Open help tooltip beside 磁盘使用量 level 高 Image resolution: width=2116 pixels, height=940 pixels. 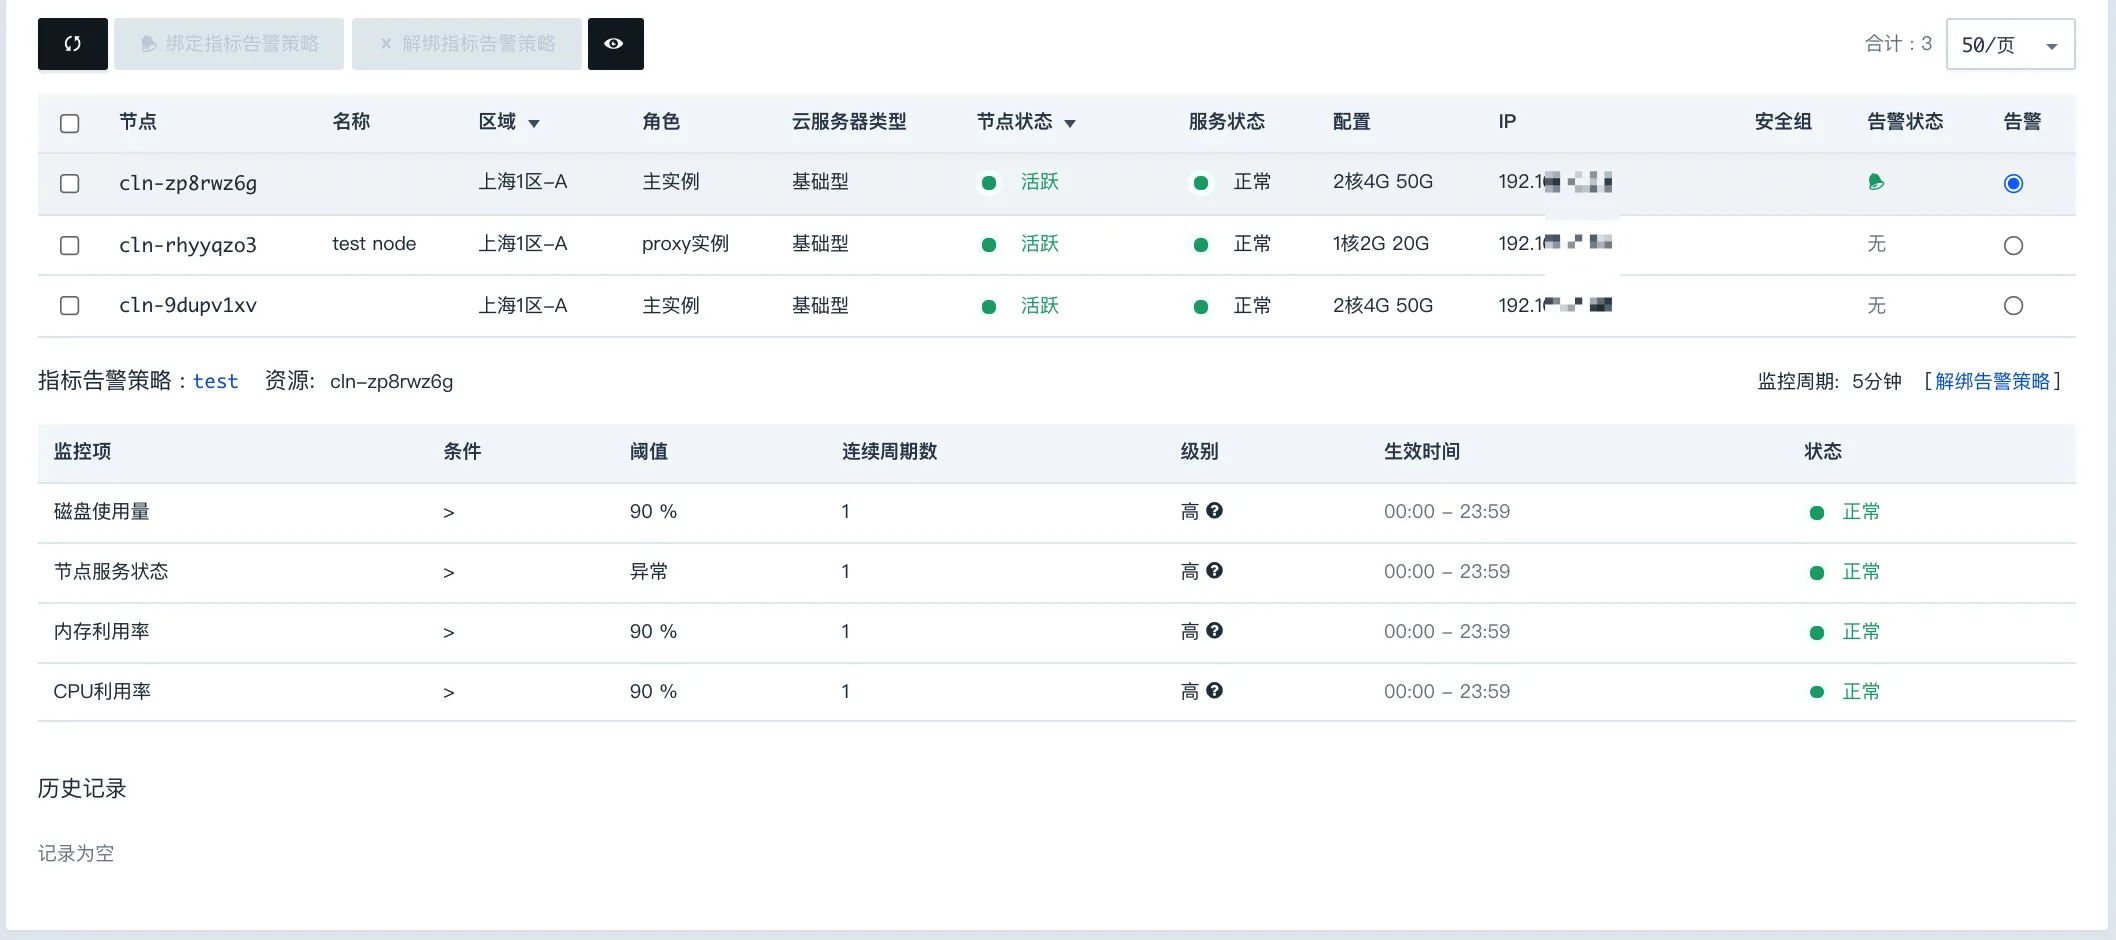click(x=1213, y=511)
